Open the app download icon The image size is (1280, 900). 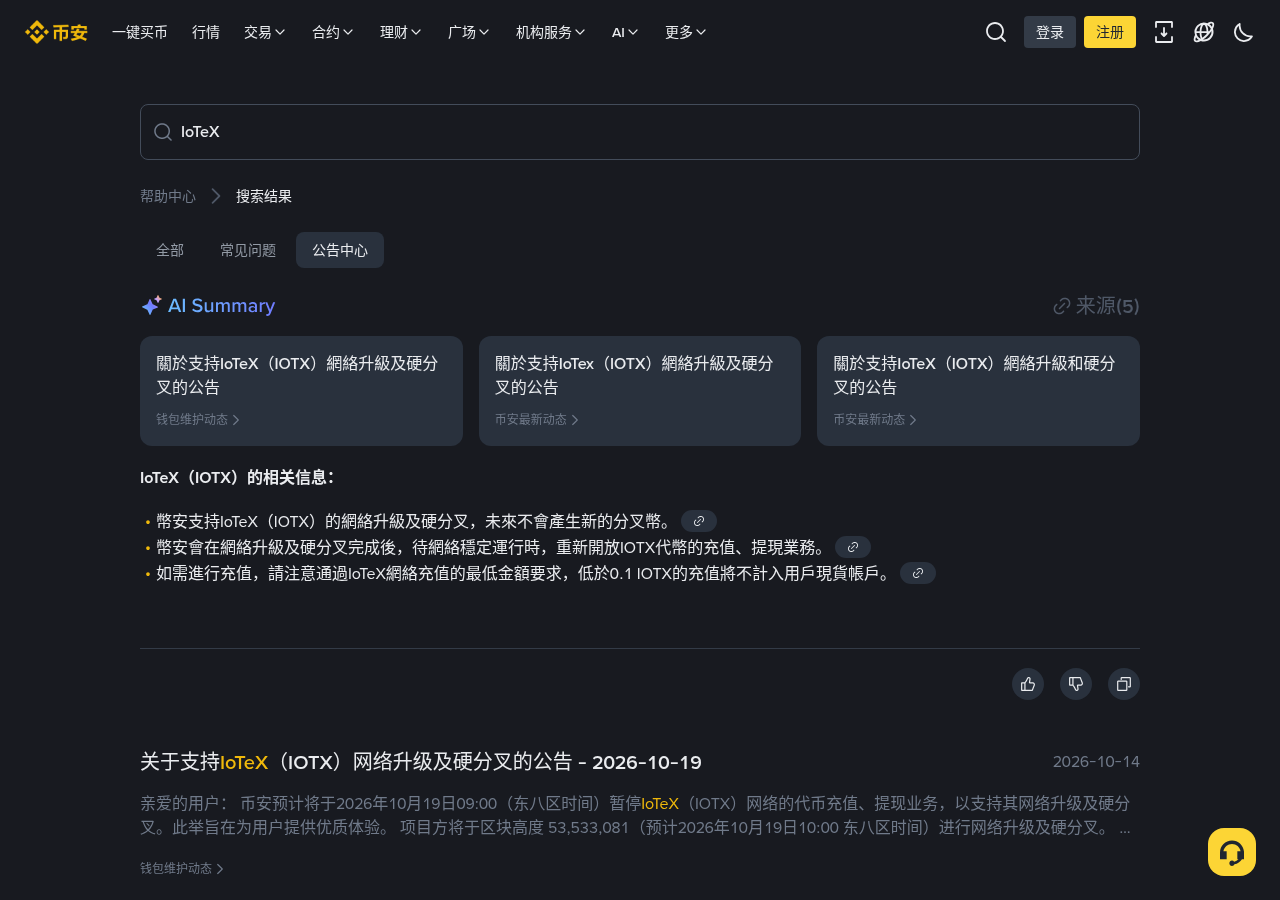[1164, 32]
